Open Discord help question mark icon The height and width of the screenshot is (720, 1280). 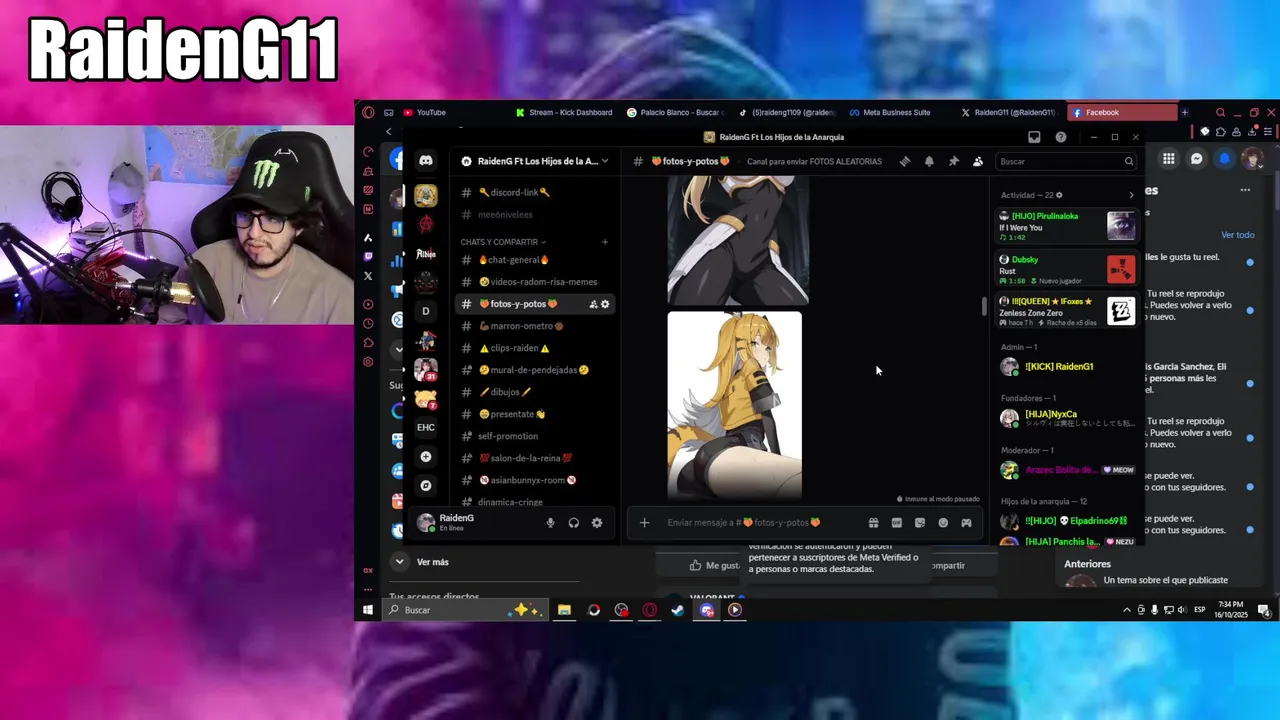pyautogui.click(x=1061, y=137)
